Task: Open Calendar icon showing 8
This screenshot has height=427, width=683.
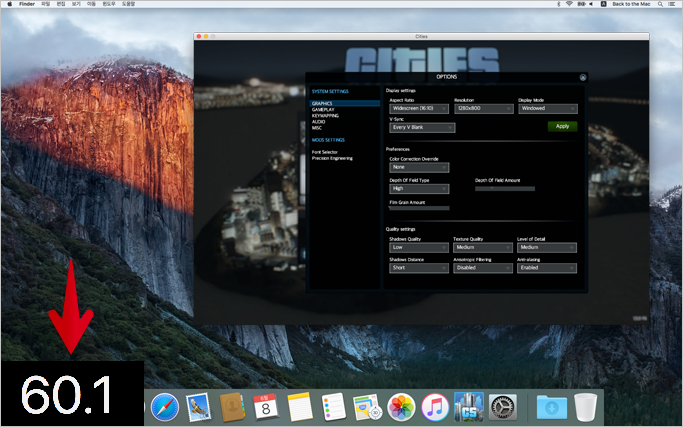Action: click(x=266, y=407)
